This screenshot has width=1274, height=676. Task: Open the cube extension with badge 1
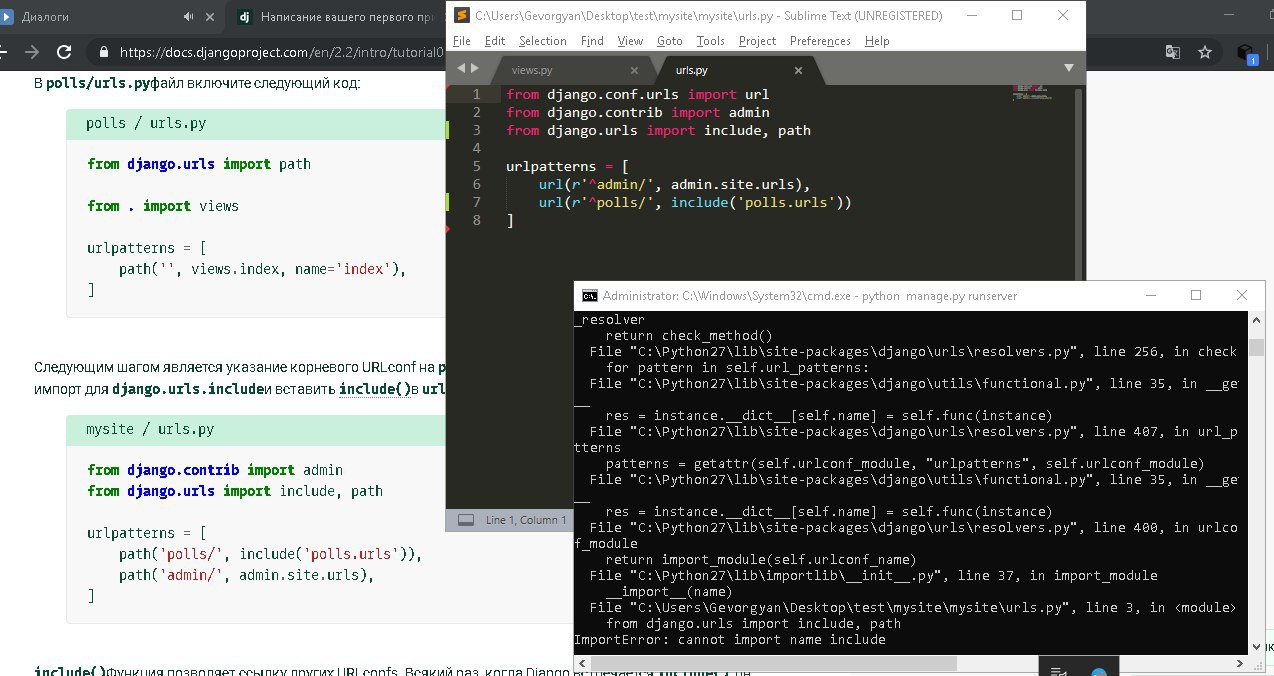pyautogui.click(x=1246, y=53)
